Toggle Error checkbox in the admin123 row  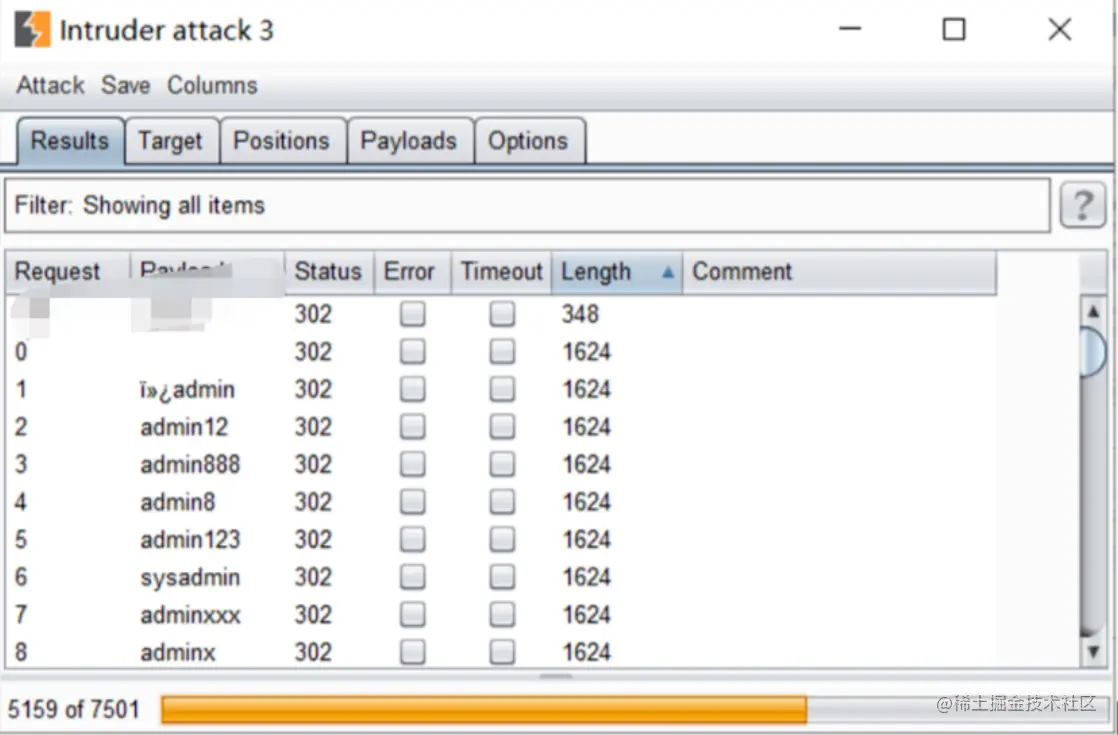[x=412, y=539]
